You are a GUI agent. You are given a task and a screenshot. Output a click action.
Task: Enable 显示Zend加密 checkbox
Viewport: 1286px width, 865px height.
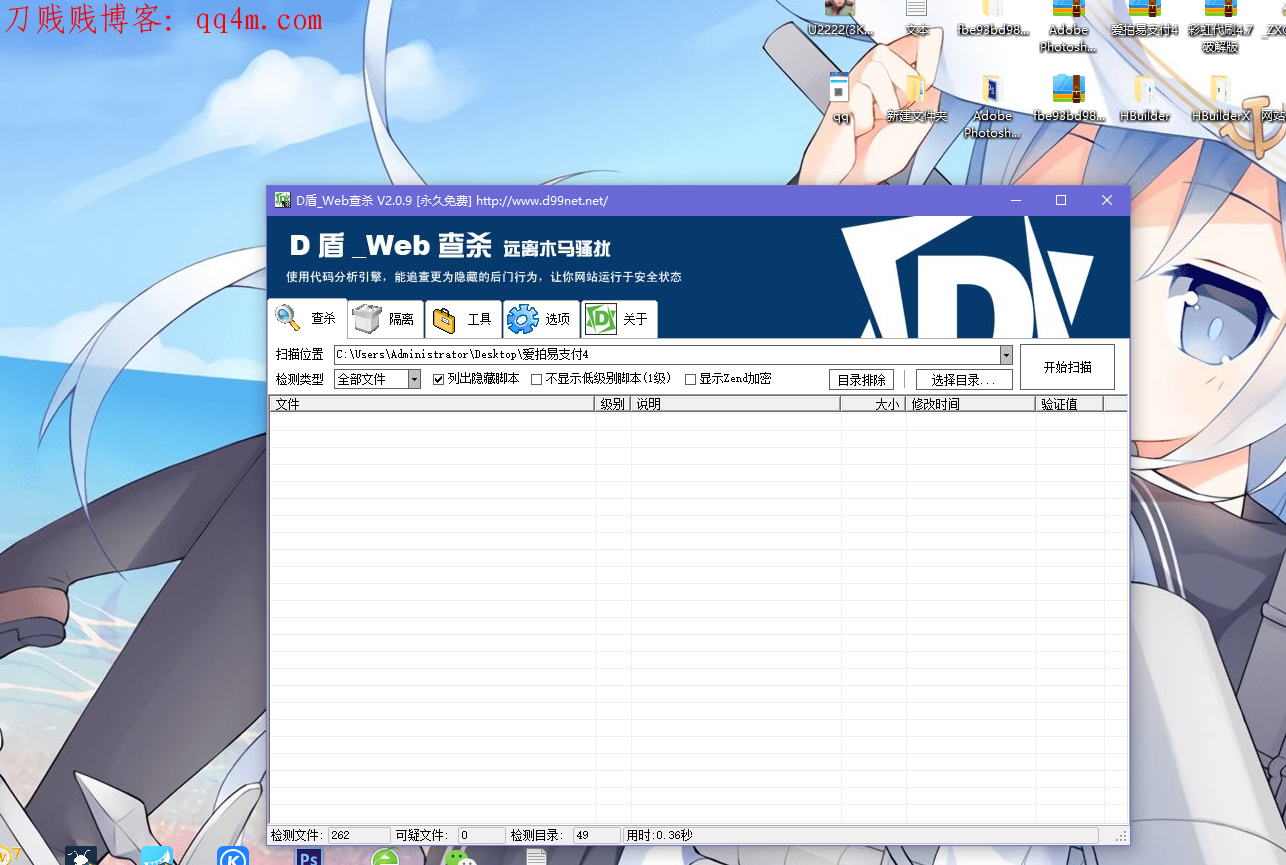690,379
